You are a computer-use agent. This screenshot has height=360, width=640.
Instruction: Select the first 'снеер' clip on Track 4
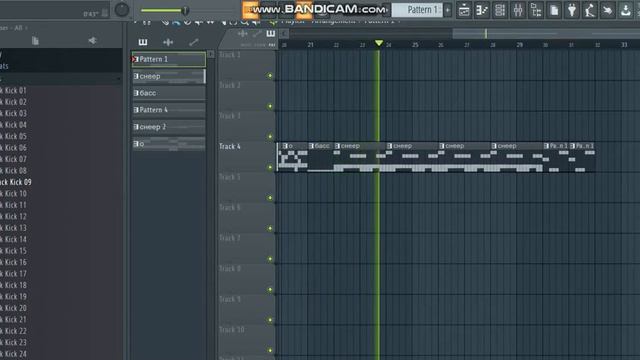pyautogui.click(x=360, y=157)
